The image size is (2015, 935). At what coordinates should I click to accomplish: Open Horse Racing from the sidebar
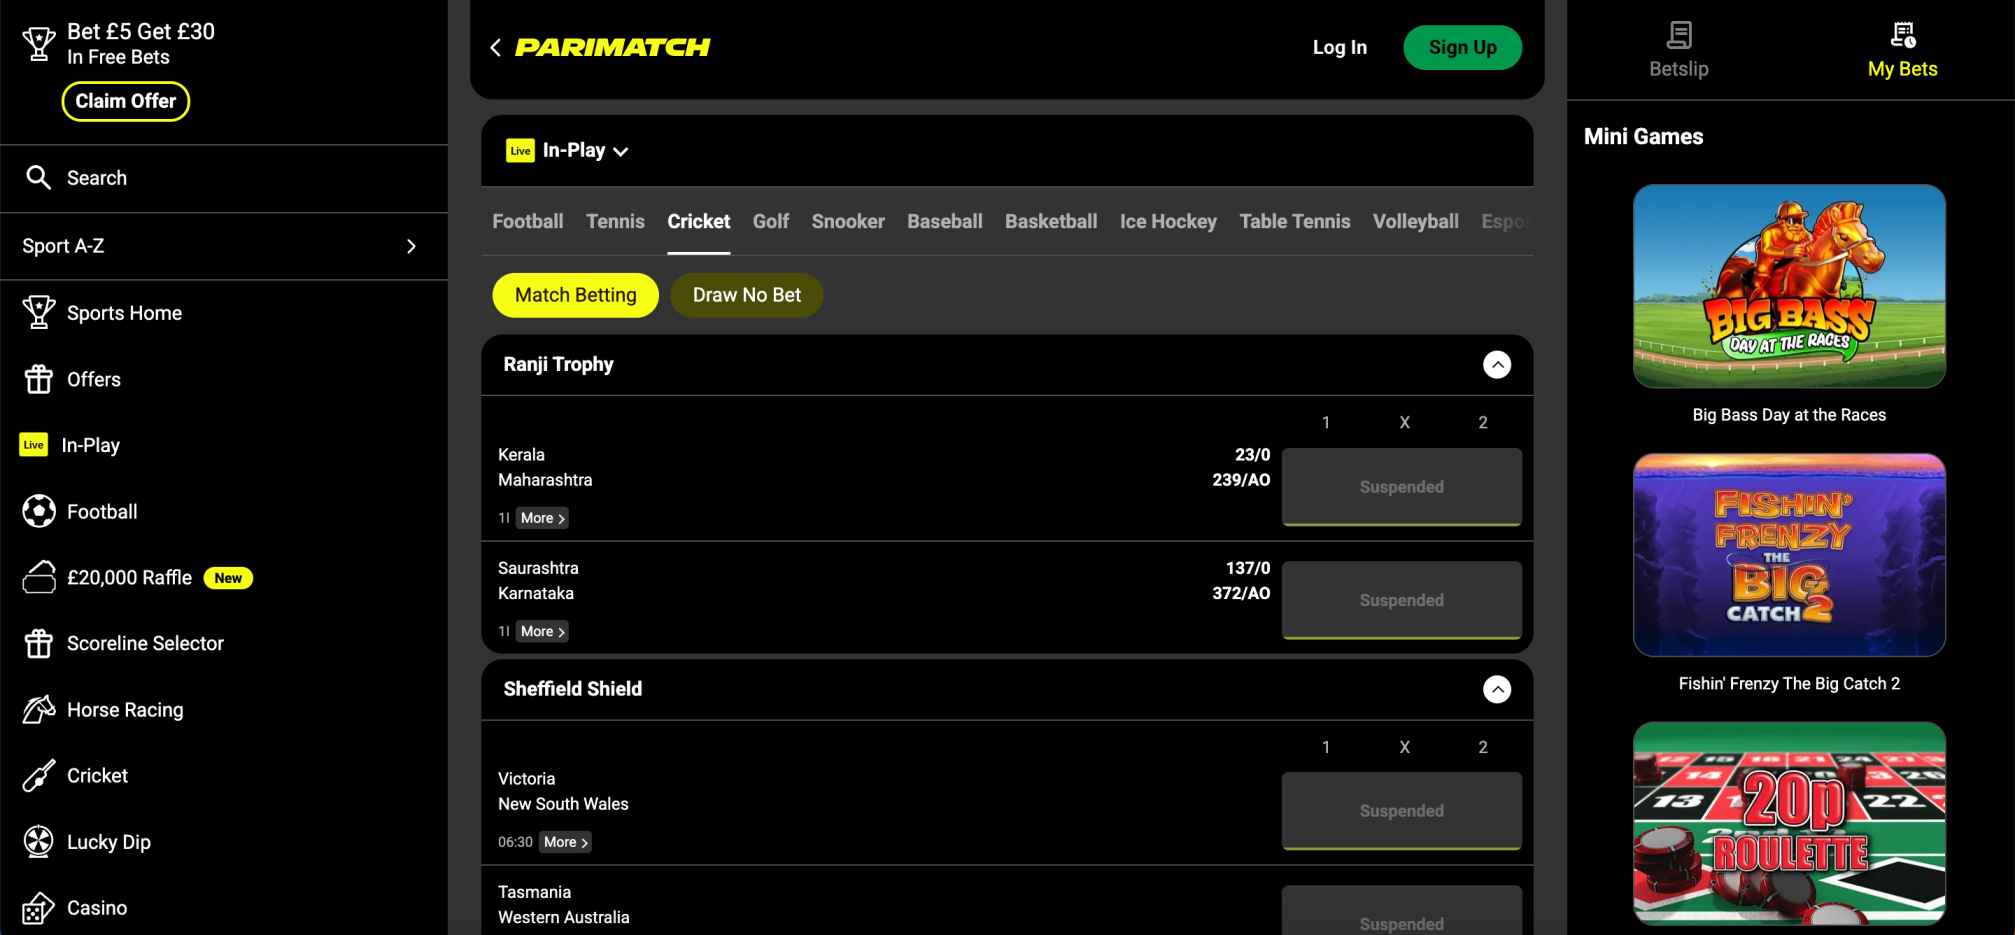point(38,709)
